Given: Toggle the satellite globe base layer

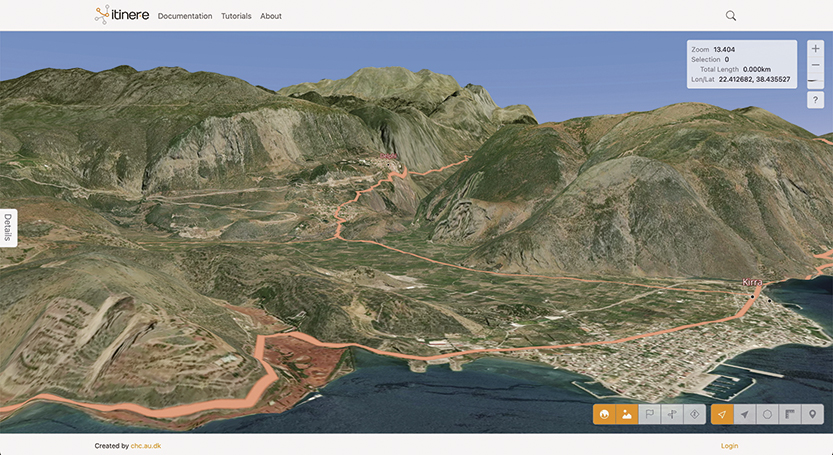Looking at the screenshot, I should (x=604, y=414).
